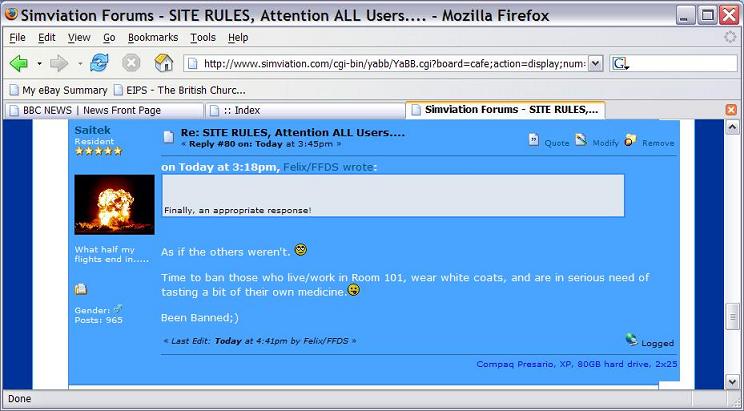Viewport: 744px width, 411px height.
Task: Open the Bookmarks menu
Action: (152, 37)
